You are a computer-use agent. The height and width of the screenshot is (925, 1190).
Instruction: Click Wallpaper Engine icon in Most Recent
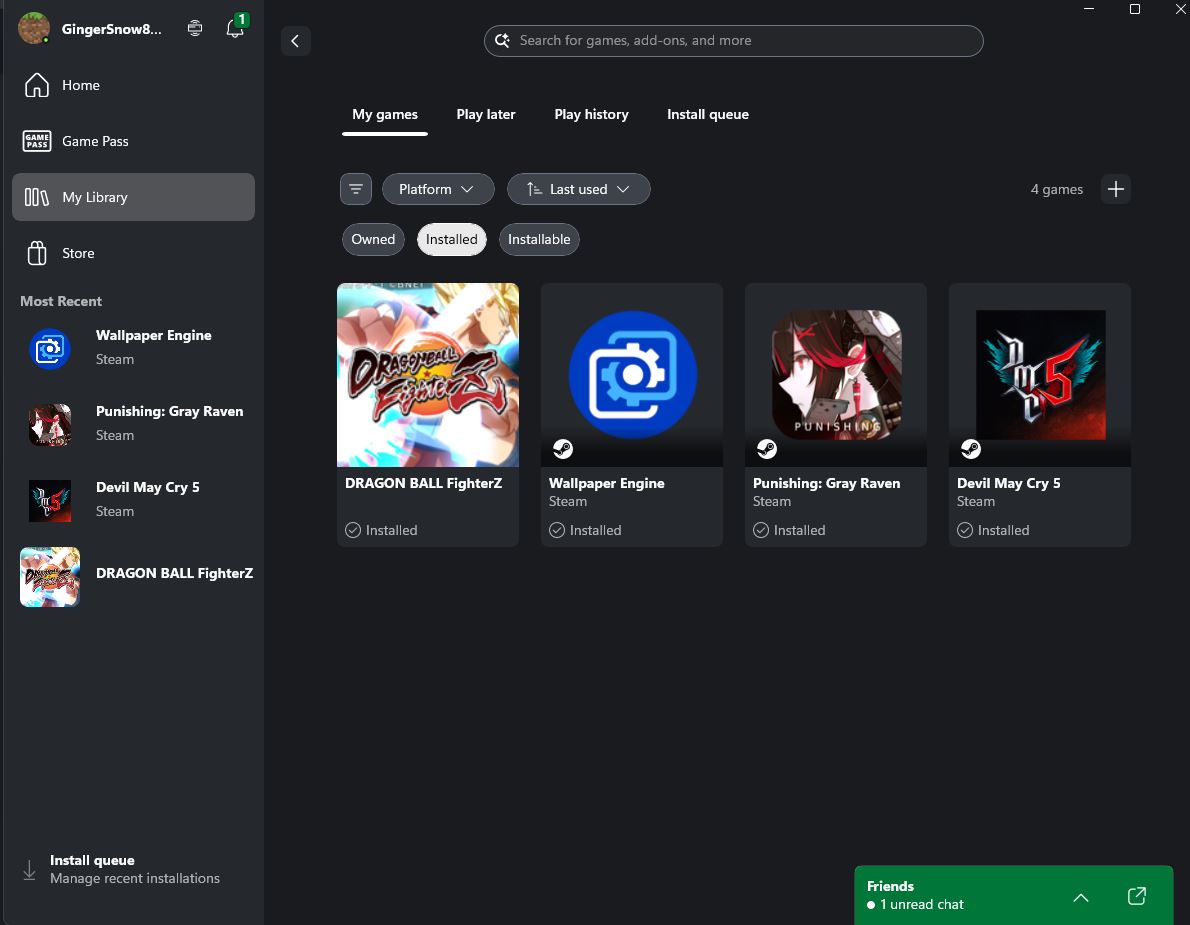(x=50, y=349)
